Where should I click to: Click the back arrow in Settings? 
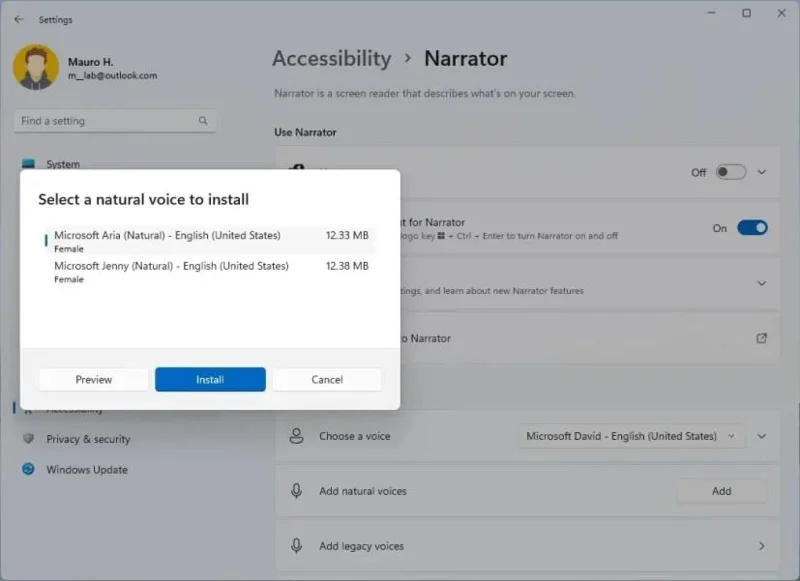(x=19, y=19)
